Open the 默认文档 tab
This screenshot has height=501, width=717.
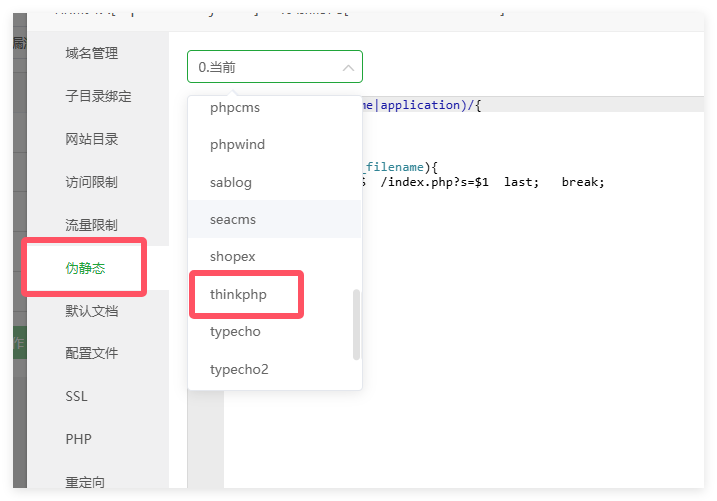point(91,311)
